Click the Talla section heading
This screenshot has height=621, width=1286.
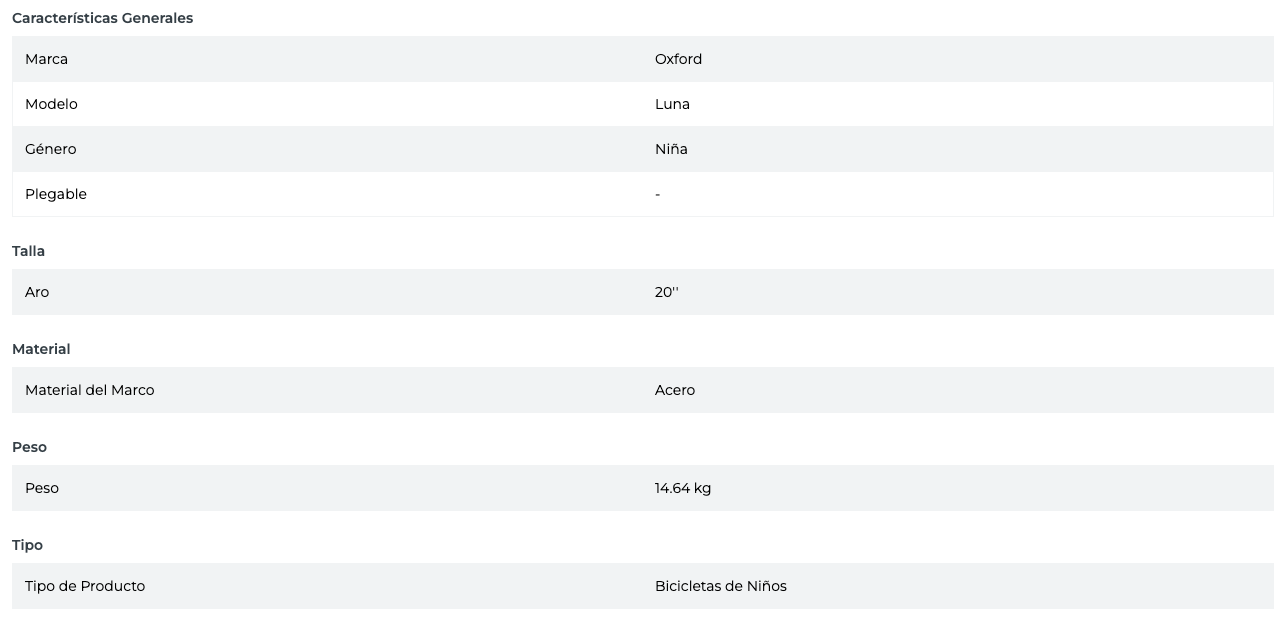tap(28, 251)
